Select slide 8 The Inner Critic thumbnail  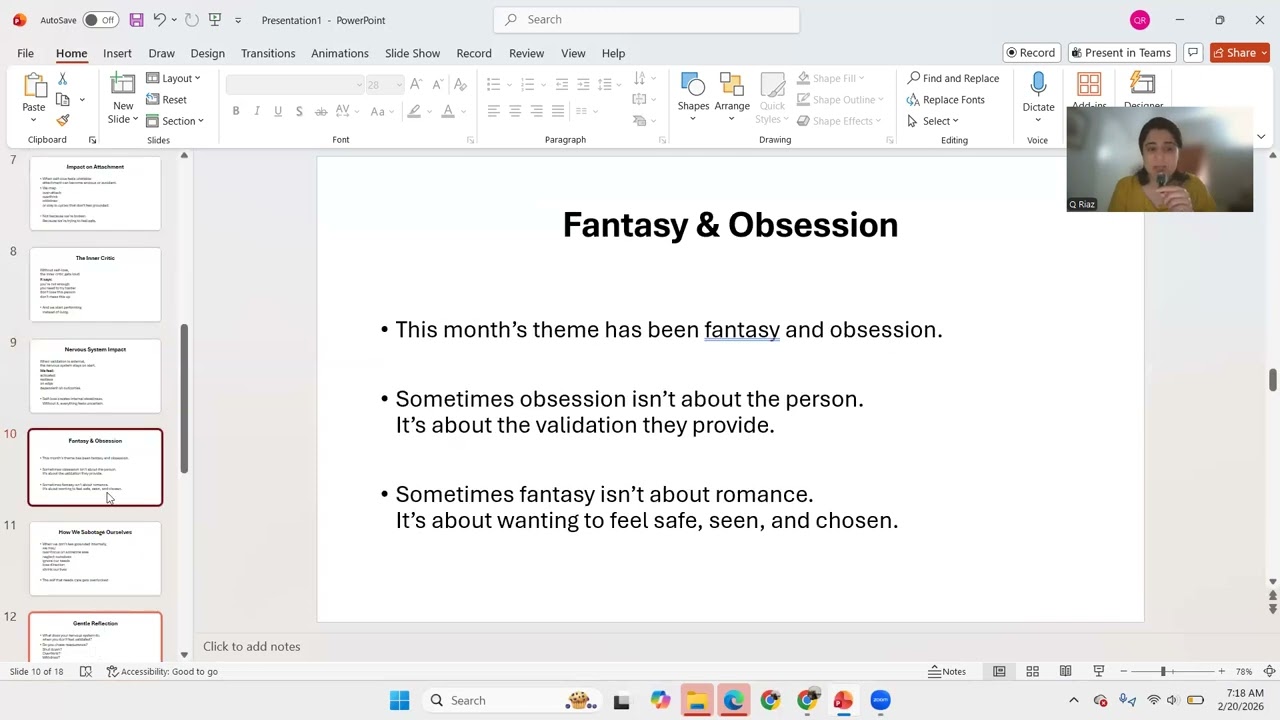click(x=95, y=285)
